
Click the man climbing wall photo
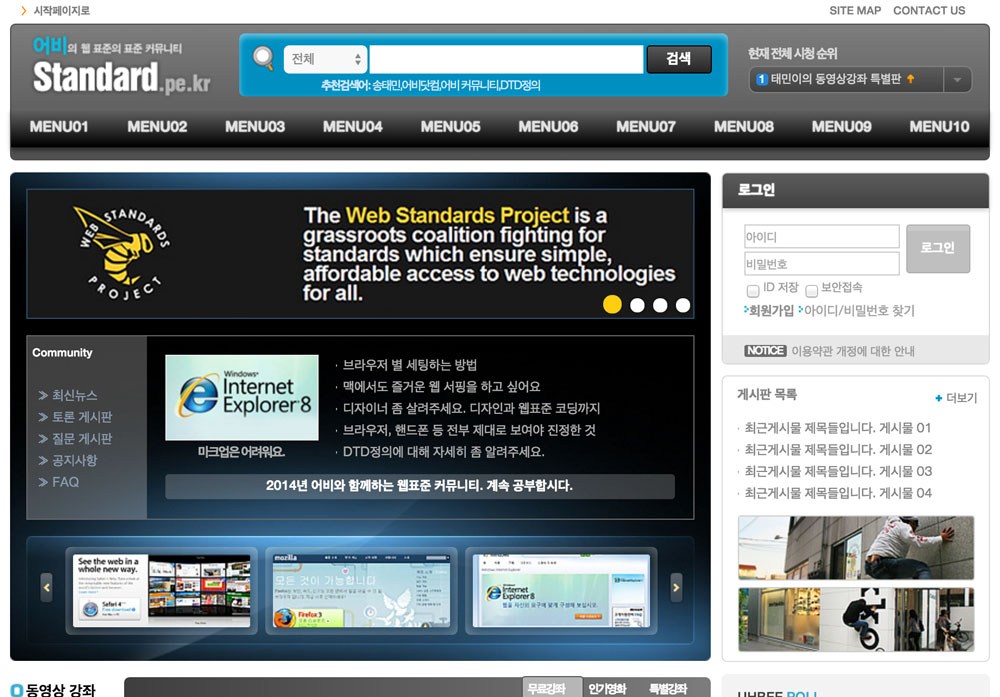pyautogui.click(x=856, y=547)
